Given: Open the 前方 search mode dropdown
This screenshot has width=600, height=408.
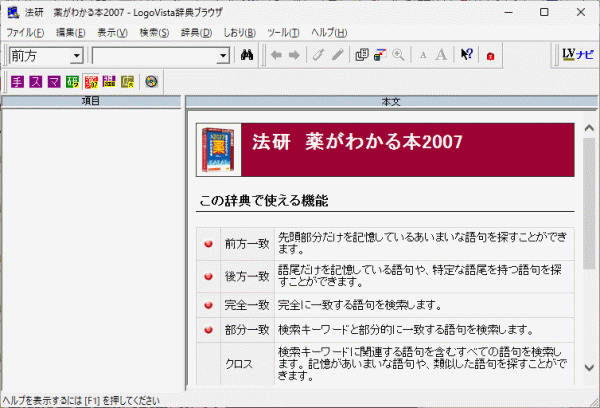Looking at the screenshot, I should [x=77, y=56].
